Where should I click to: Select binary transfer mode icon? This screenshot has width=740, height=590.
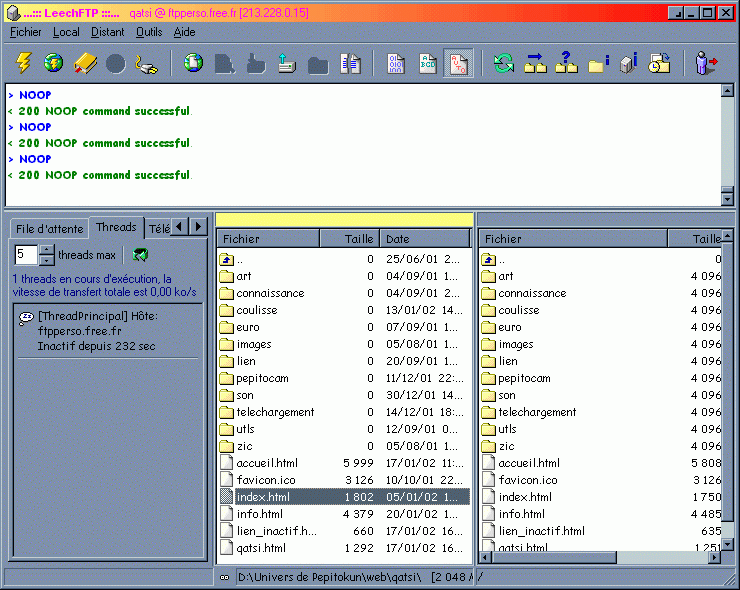395,64
